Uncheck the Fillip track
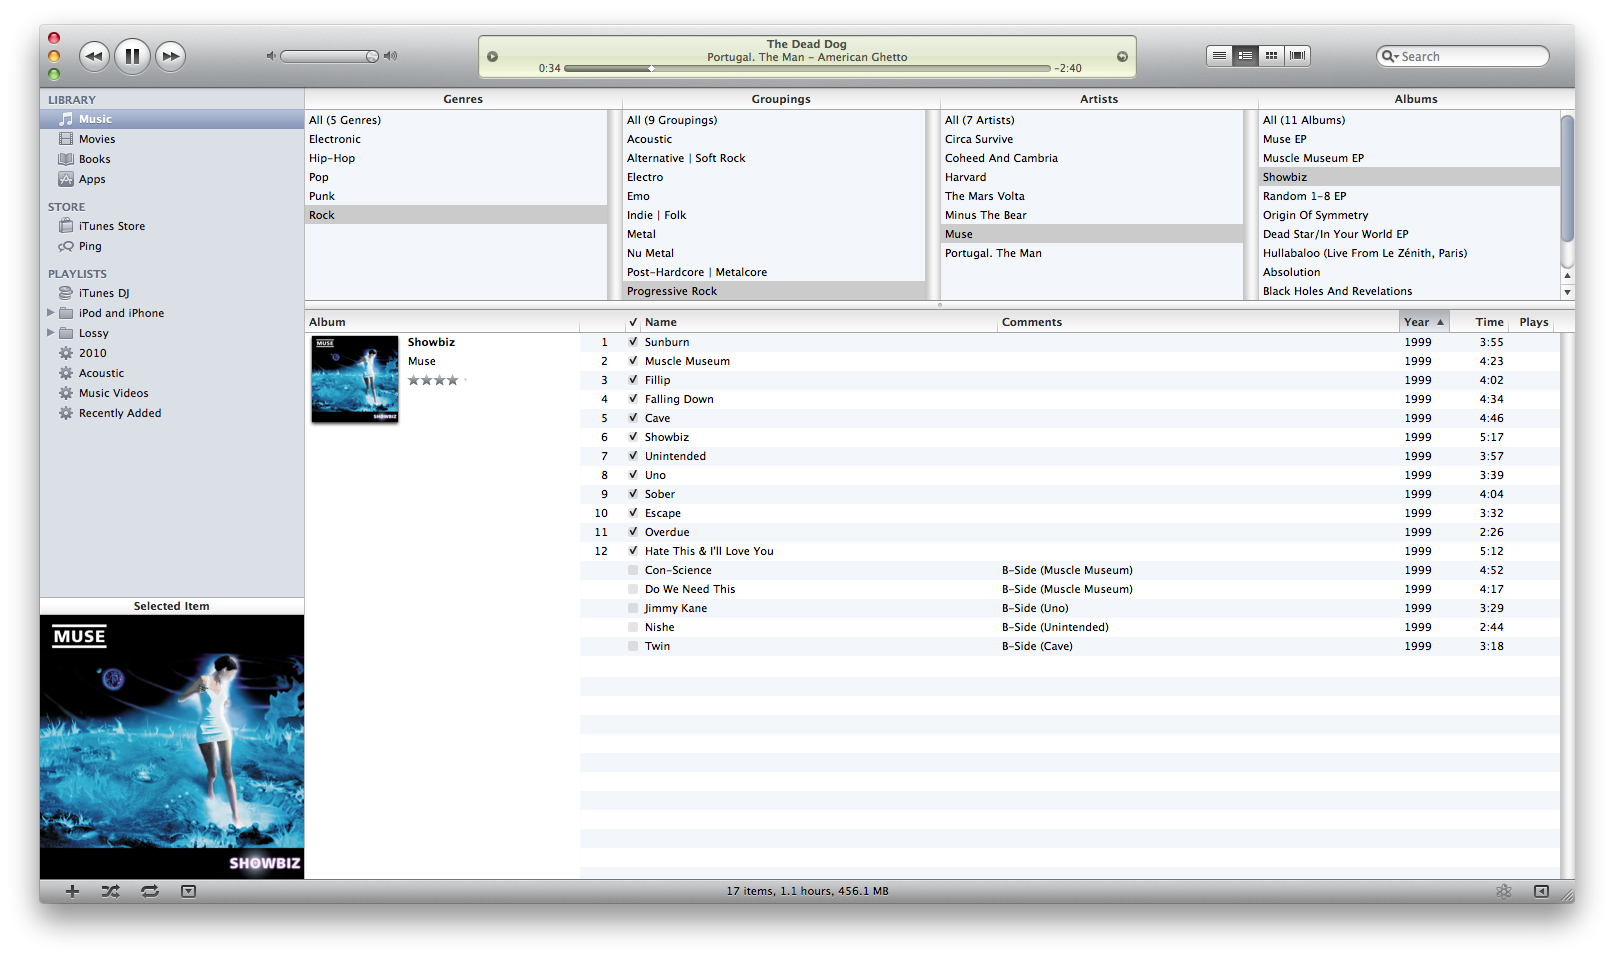 pyautogui.click(x=633, y=380)
